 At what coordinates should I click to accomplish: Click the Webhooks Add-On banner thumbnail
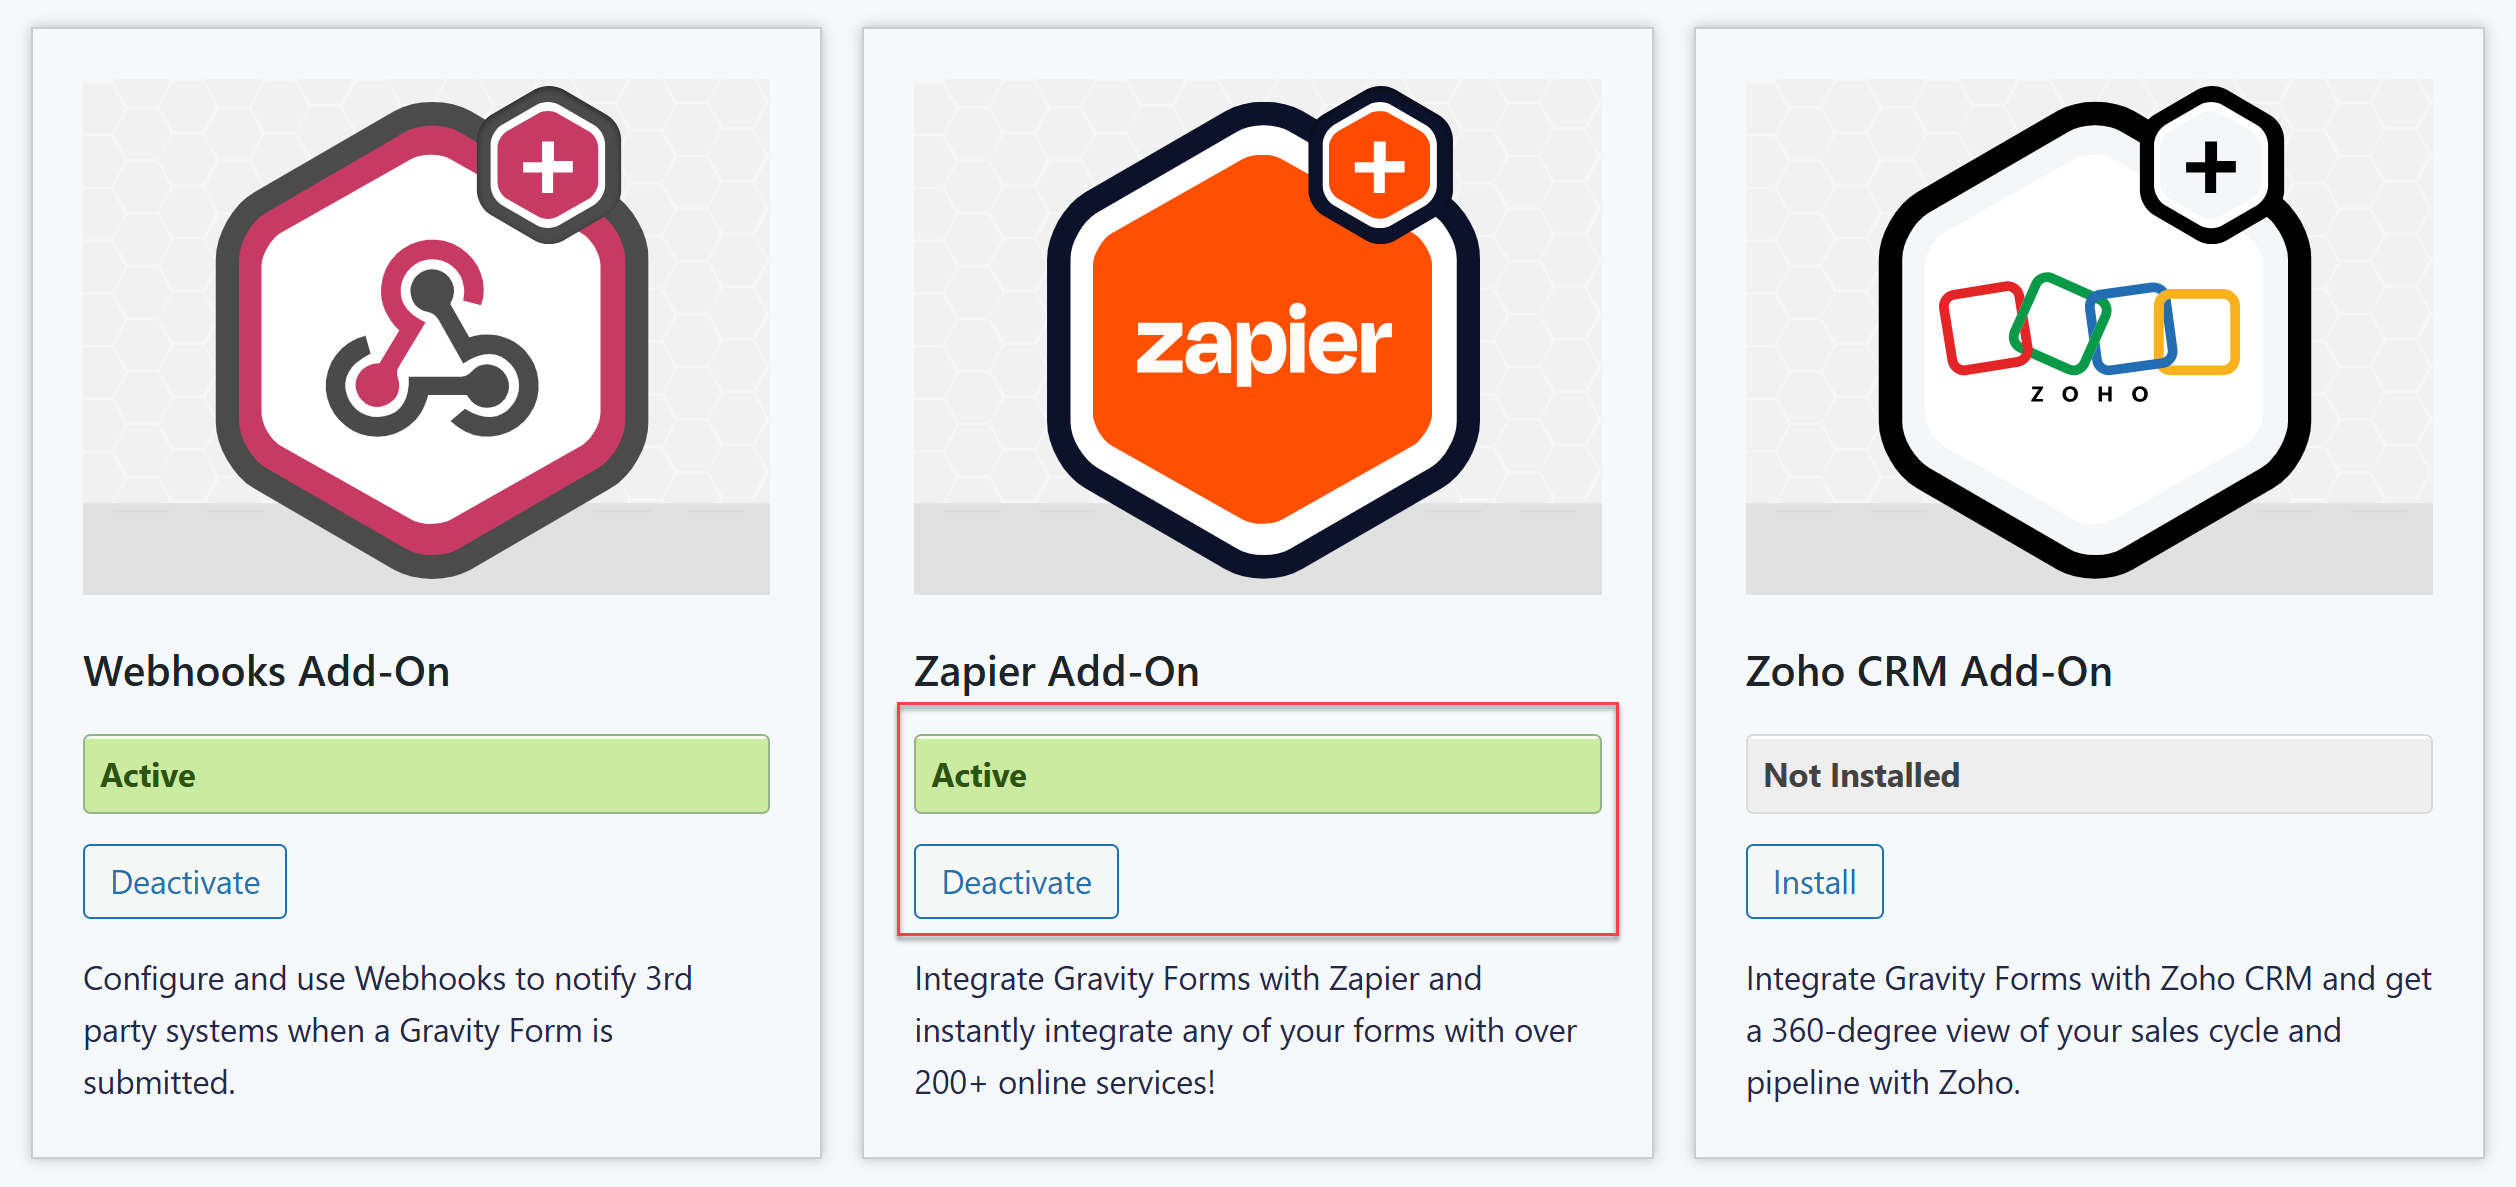[425, 337]
